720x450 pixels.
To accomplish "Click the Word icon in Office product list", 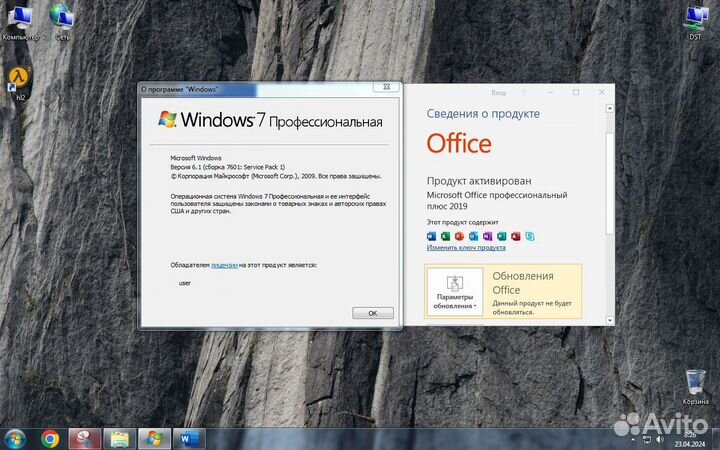I will click(431, 236).
